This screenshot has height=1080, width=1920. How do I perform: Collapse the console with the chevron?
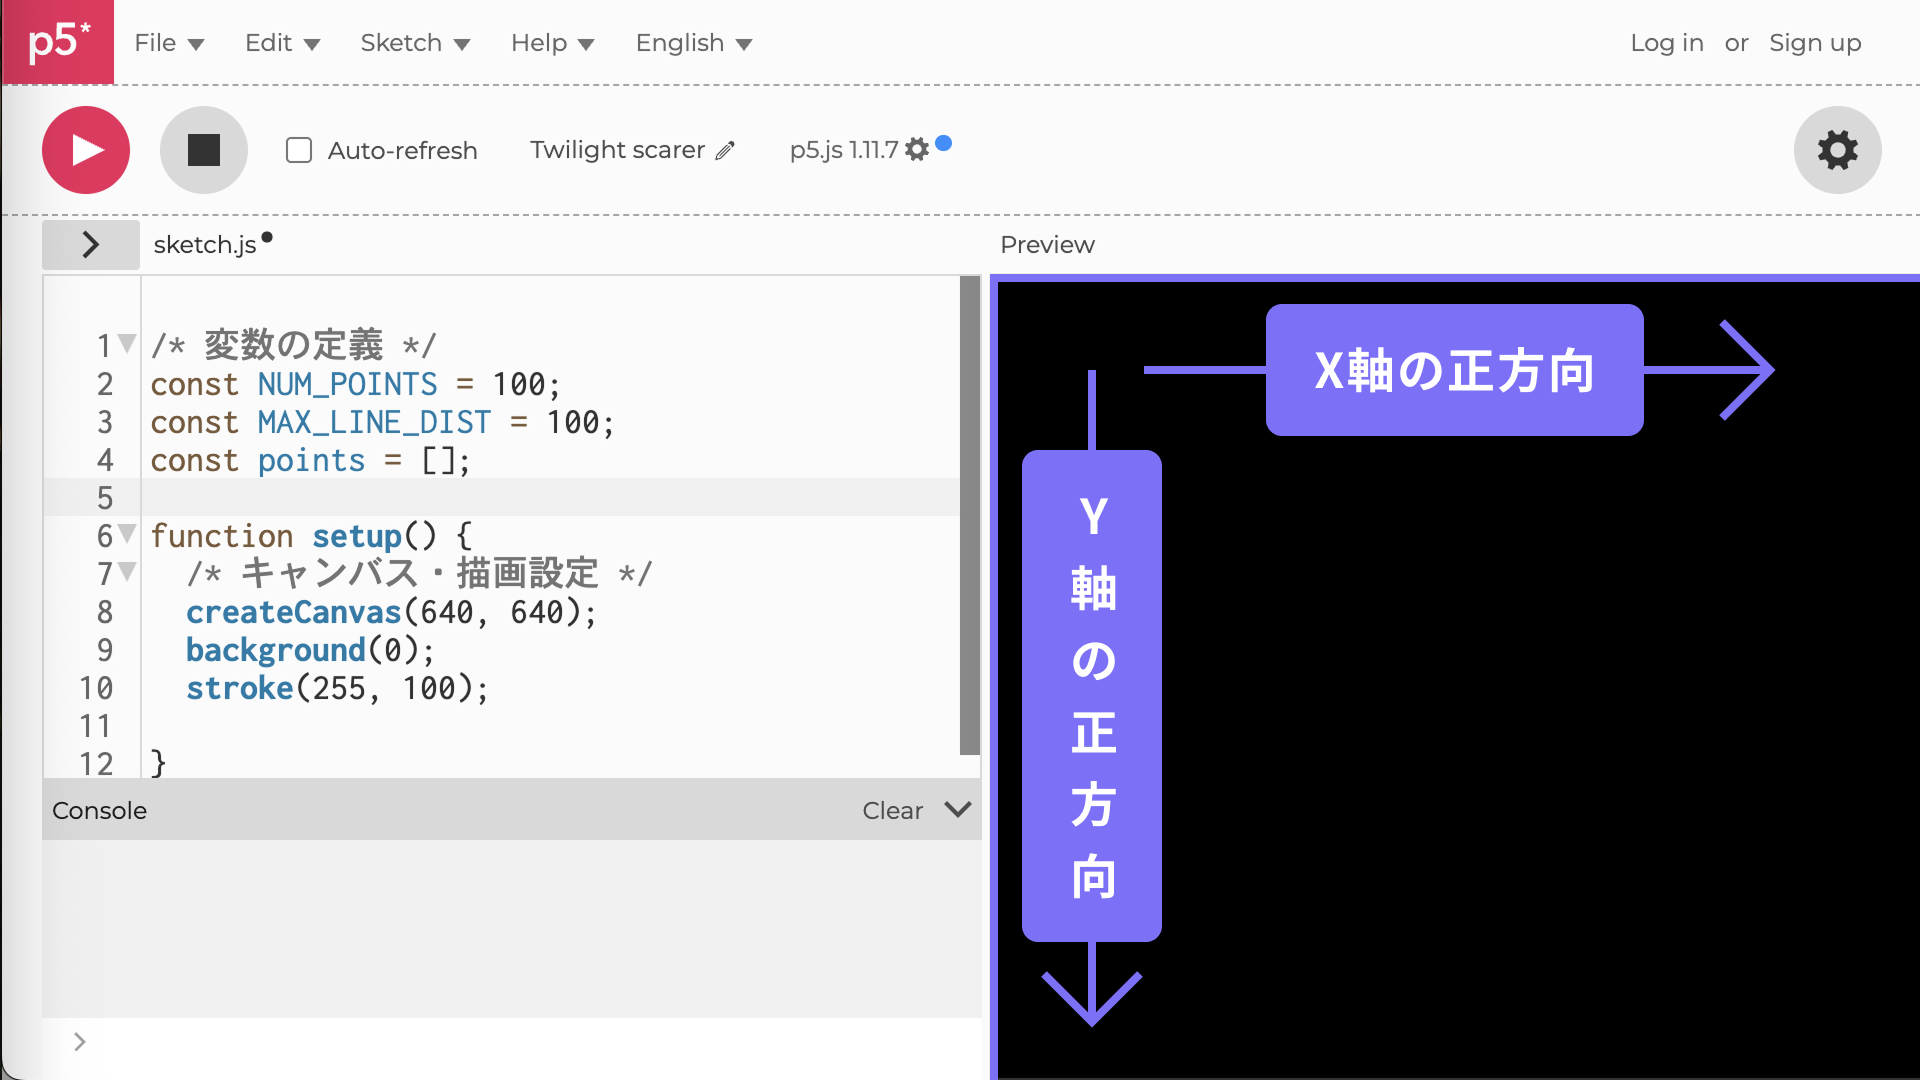point(958,810)
